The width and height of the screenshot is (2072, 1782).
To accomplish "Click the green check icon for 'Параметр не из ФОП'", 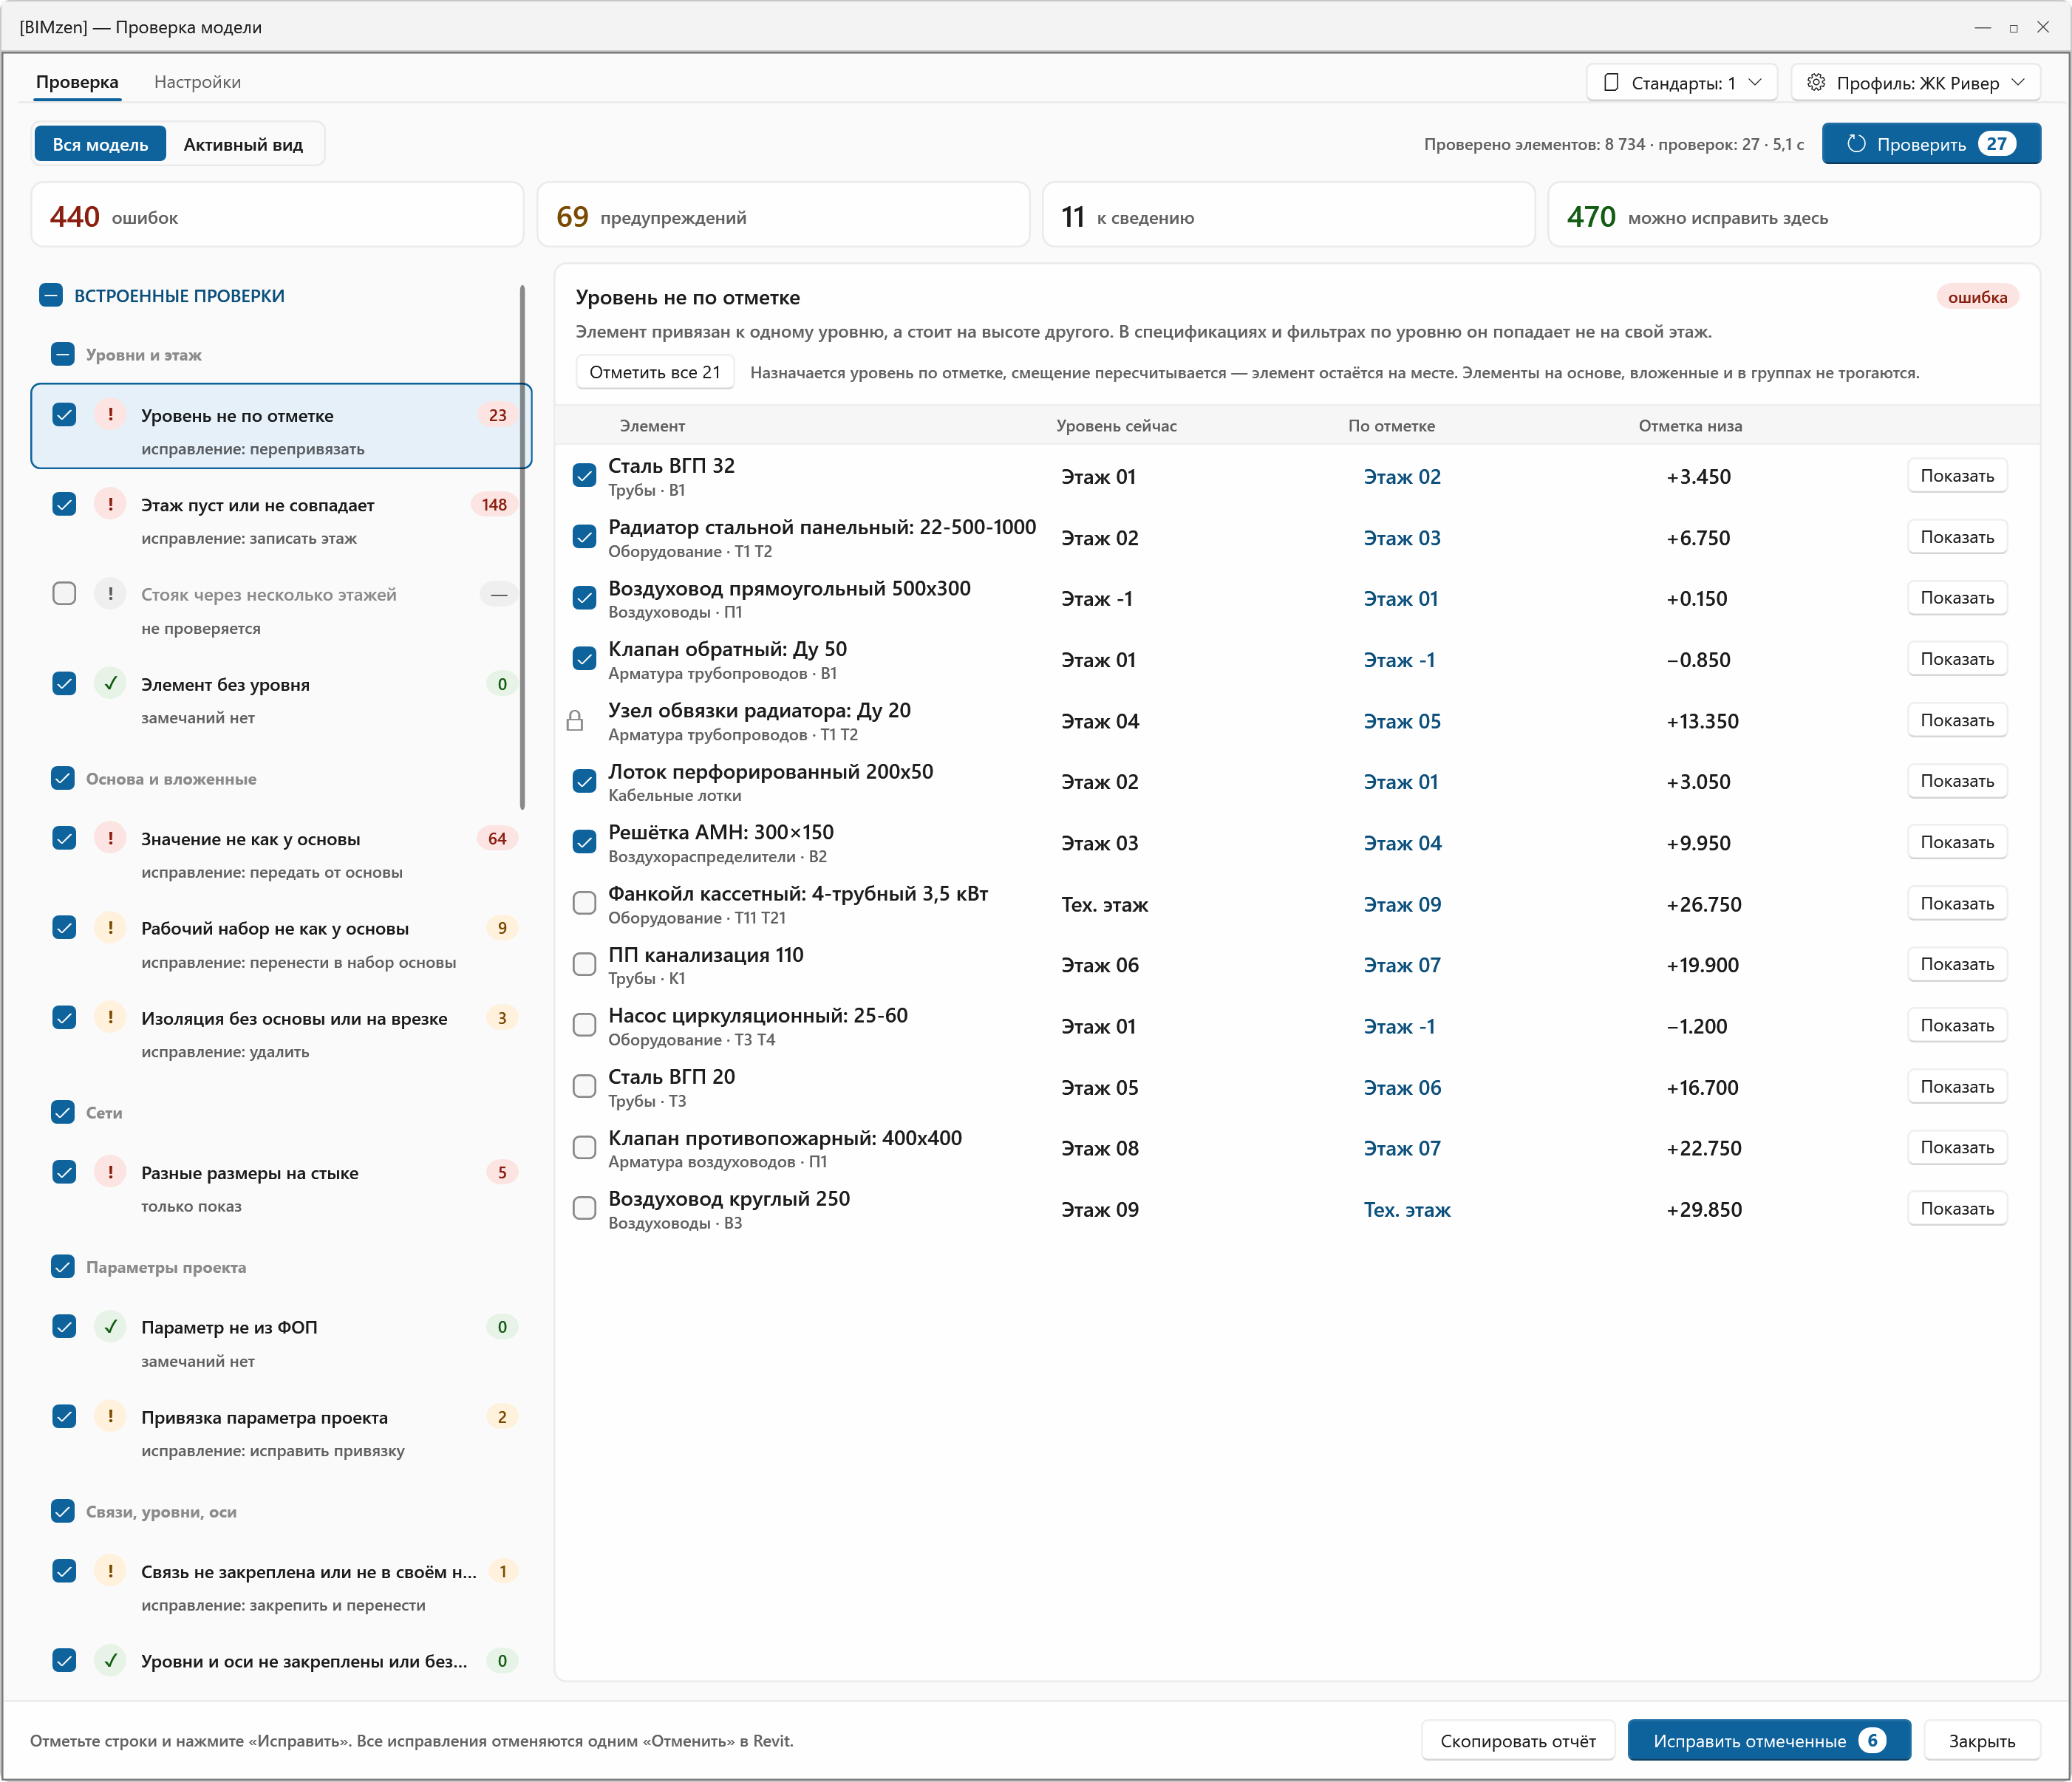I will pyautogui.click(x=110, y=1326).
